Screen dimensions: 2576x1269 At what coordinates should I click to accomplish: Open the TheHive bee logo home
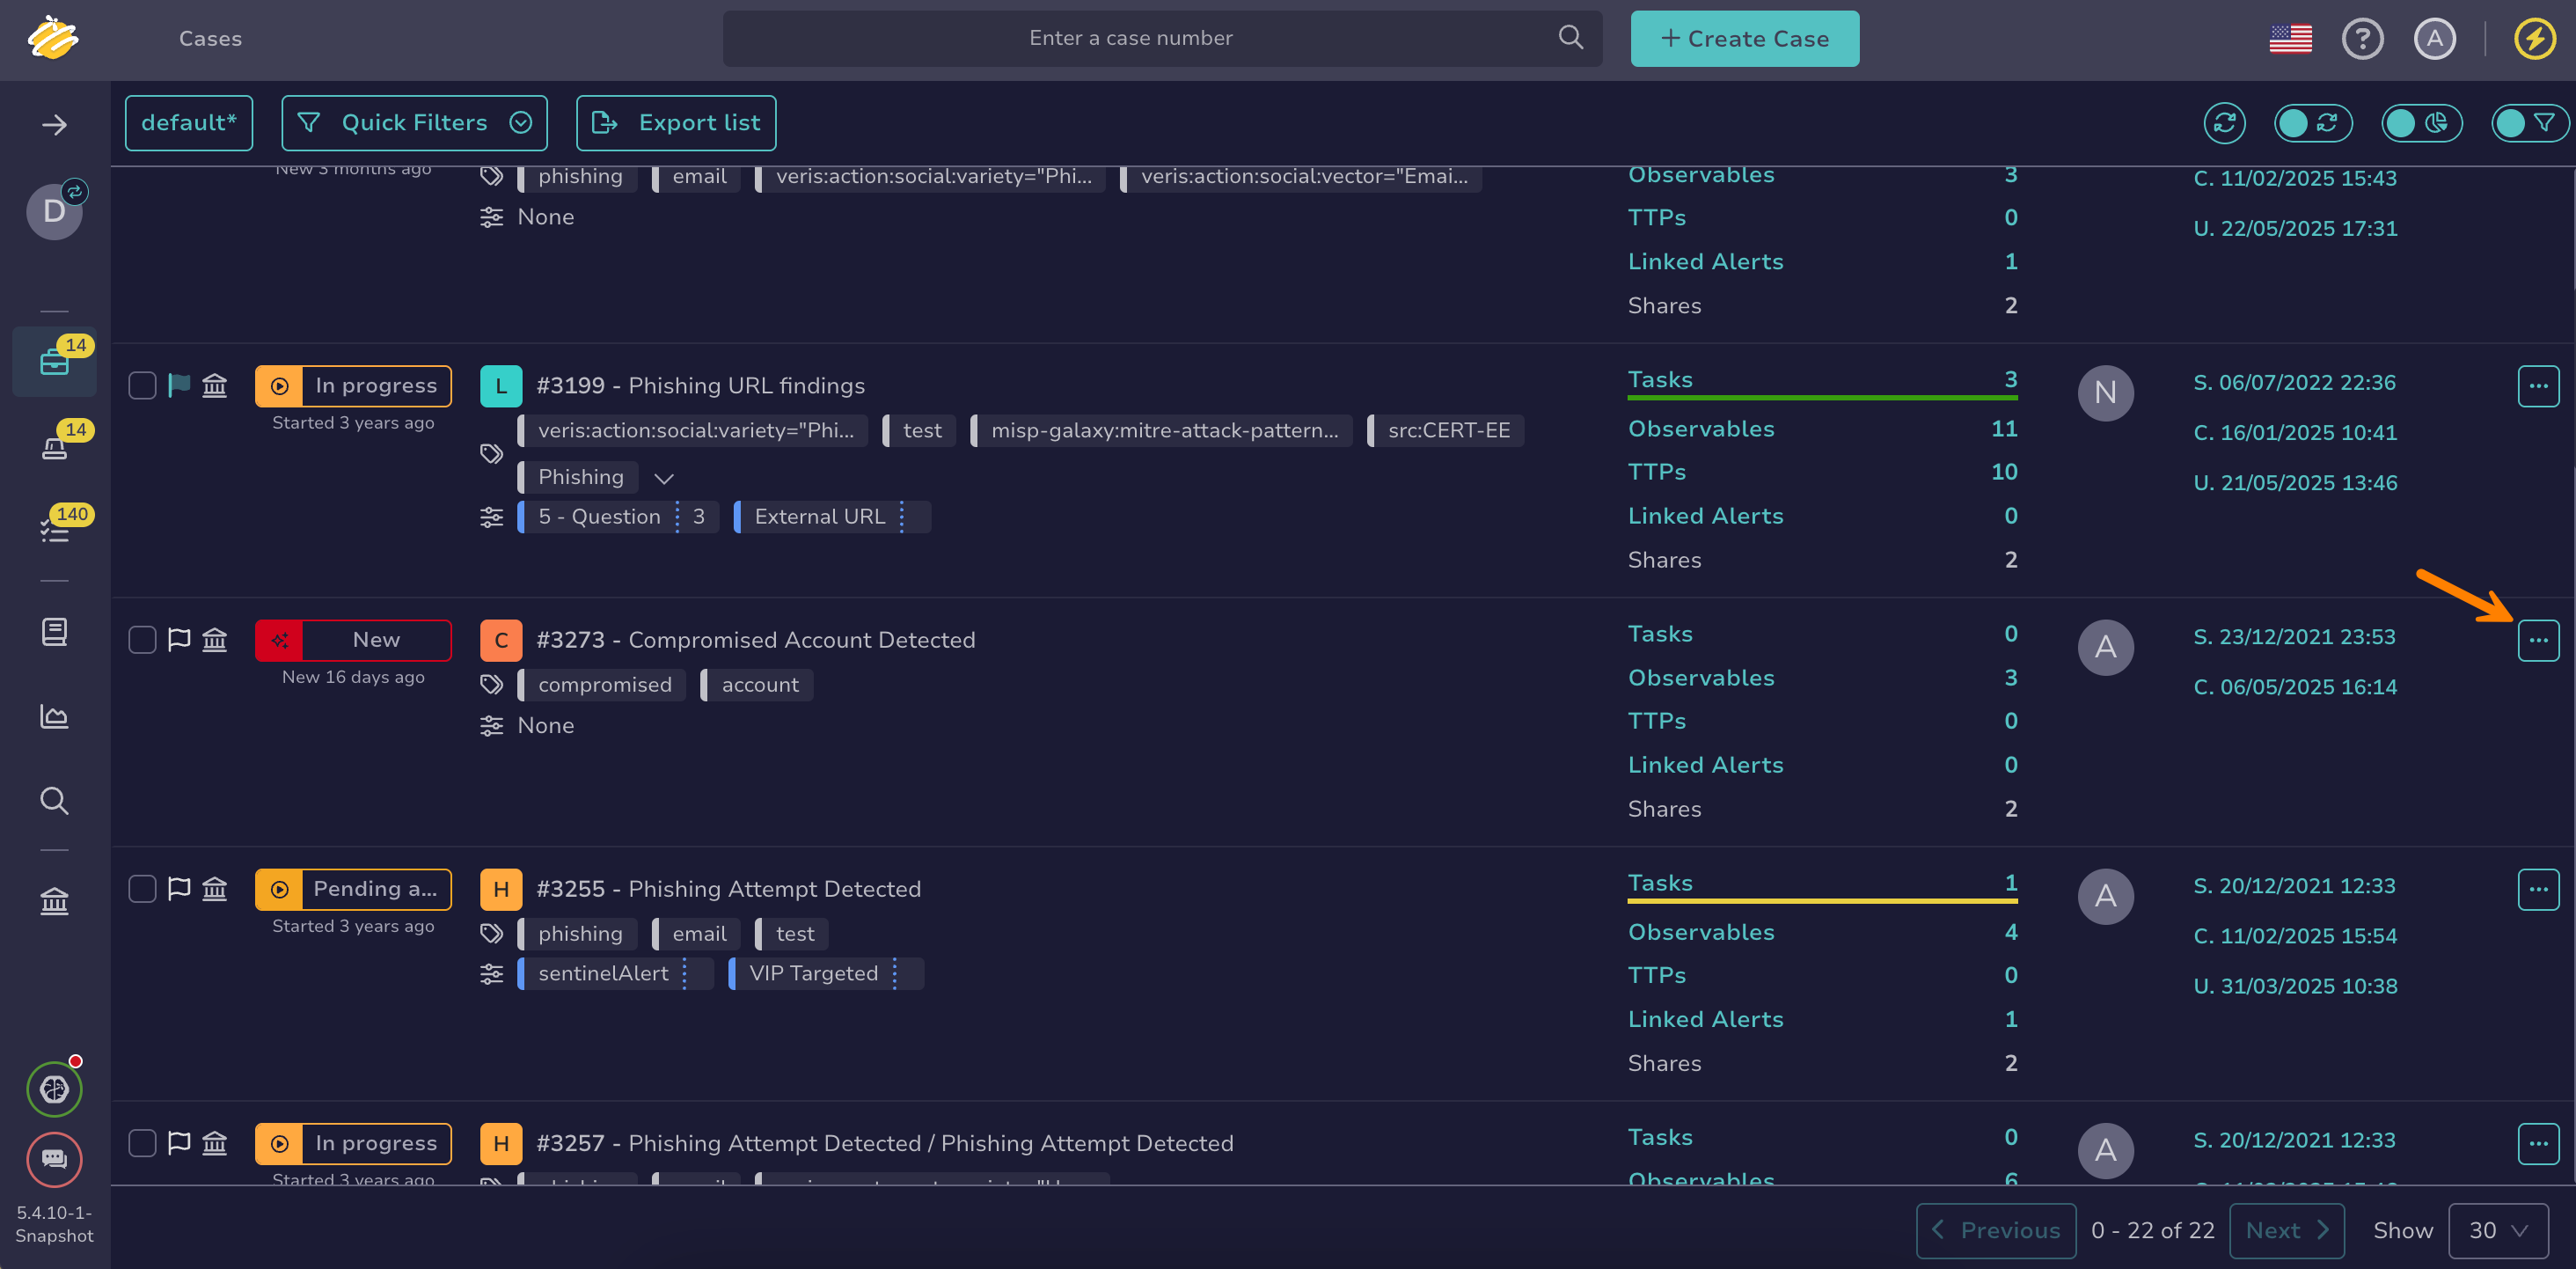click(53, 38)
